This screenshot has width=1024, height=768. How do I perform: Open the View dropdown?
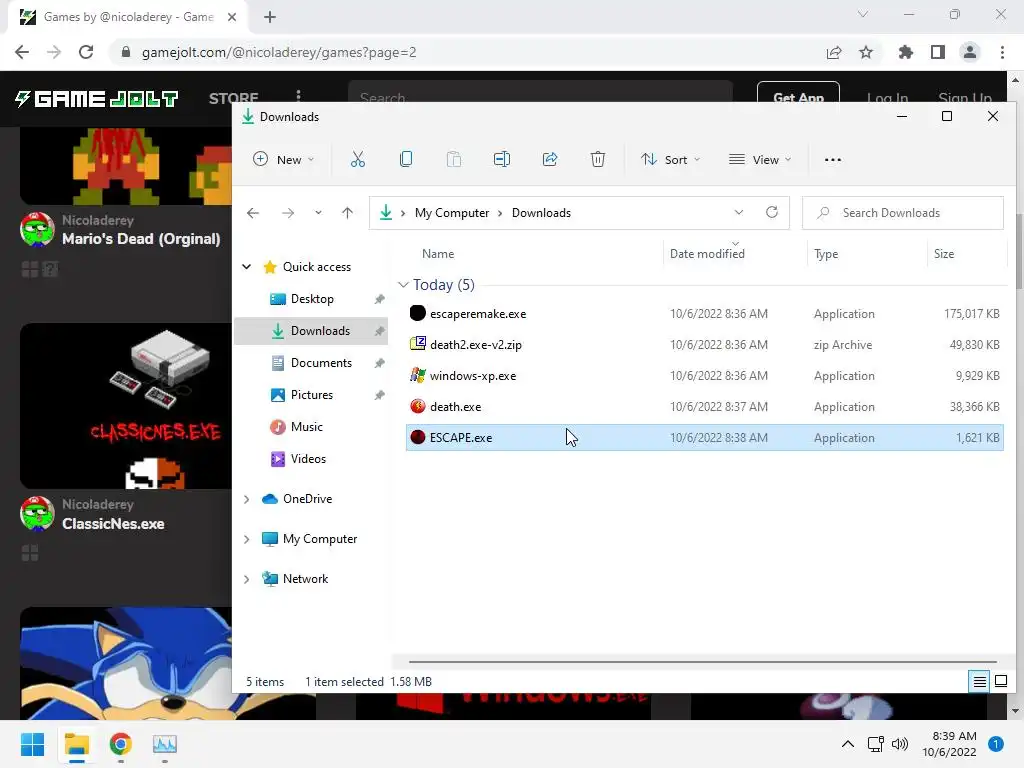760,159
